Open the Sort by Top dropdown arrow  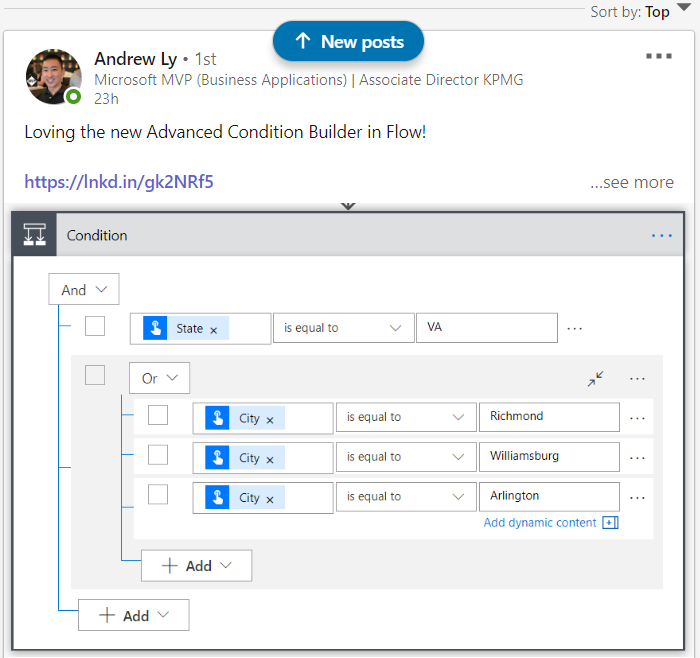[x=683, y=7]
